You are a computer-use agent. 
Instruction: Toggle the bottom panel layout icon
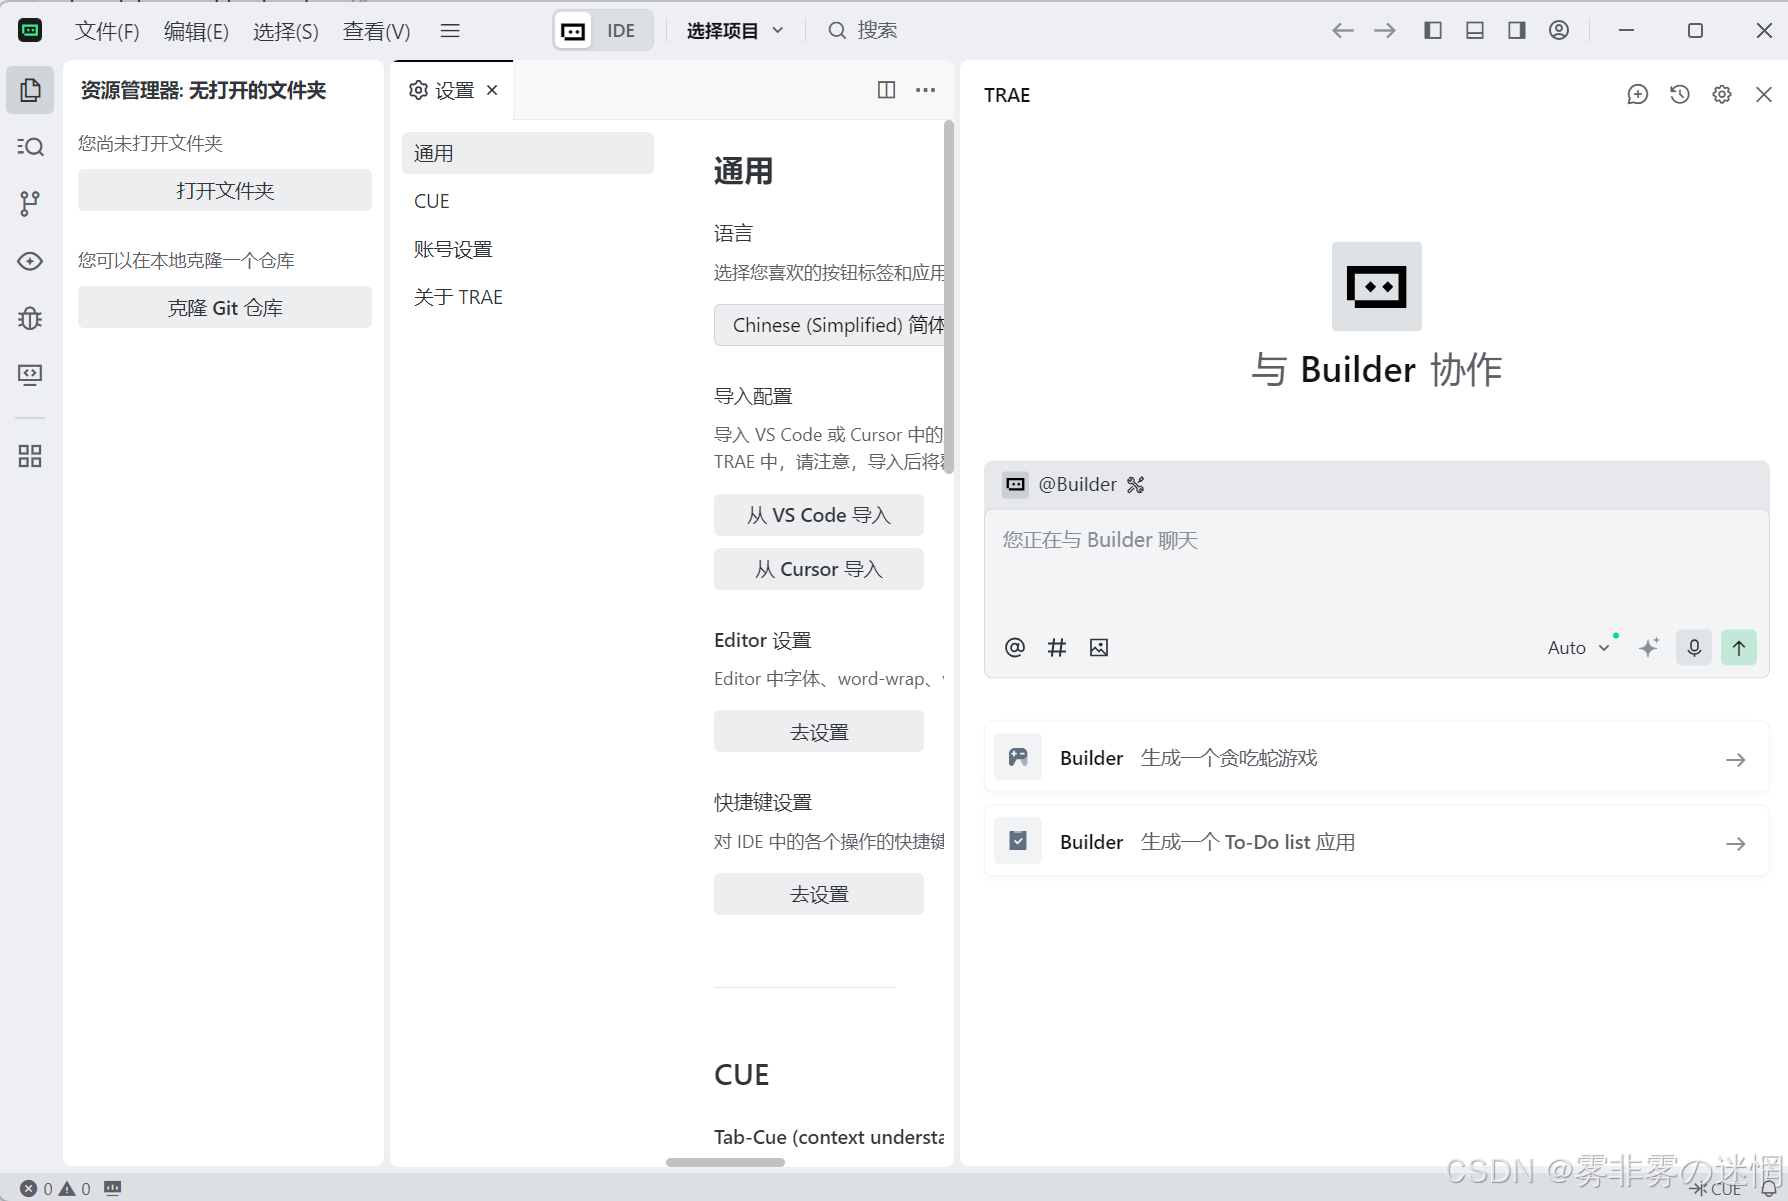[1475, 31]
